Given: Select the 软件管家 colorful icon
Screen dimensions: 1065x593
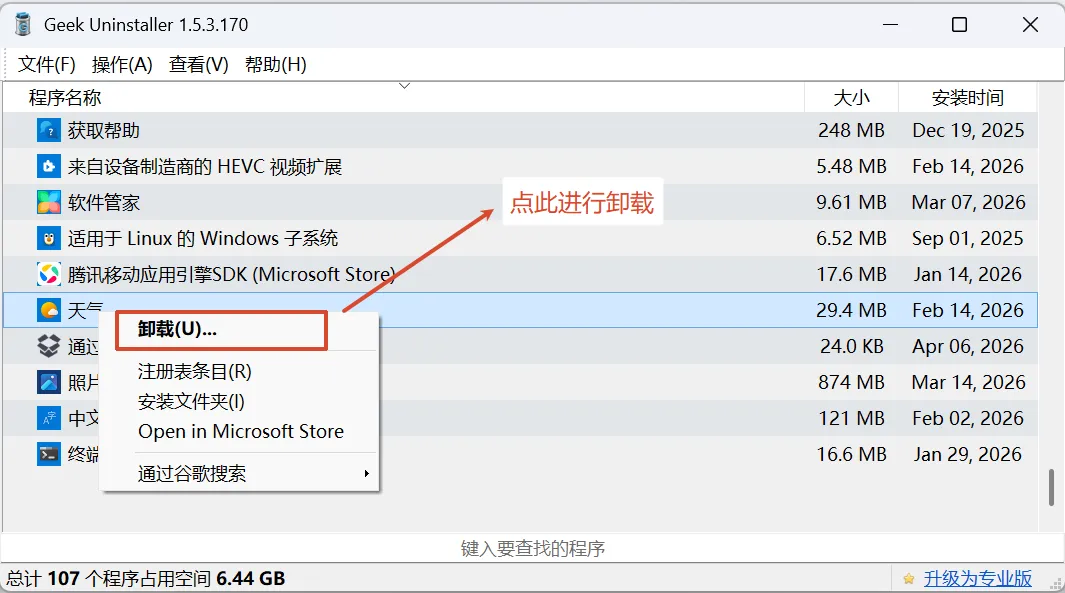Looking at the screenshot, I should pyautogui.click(x=49, y=202).
